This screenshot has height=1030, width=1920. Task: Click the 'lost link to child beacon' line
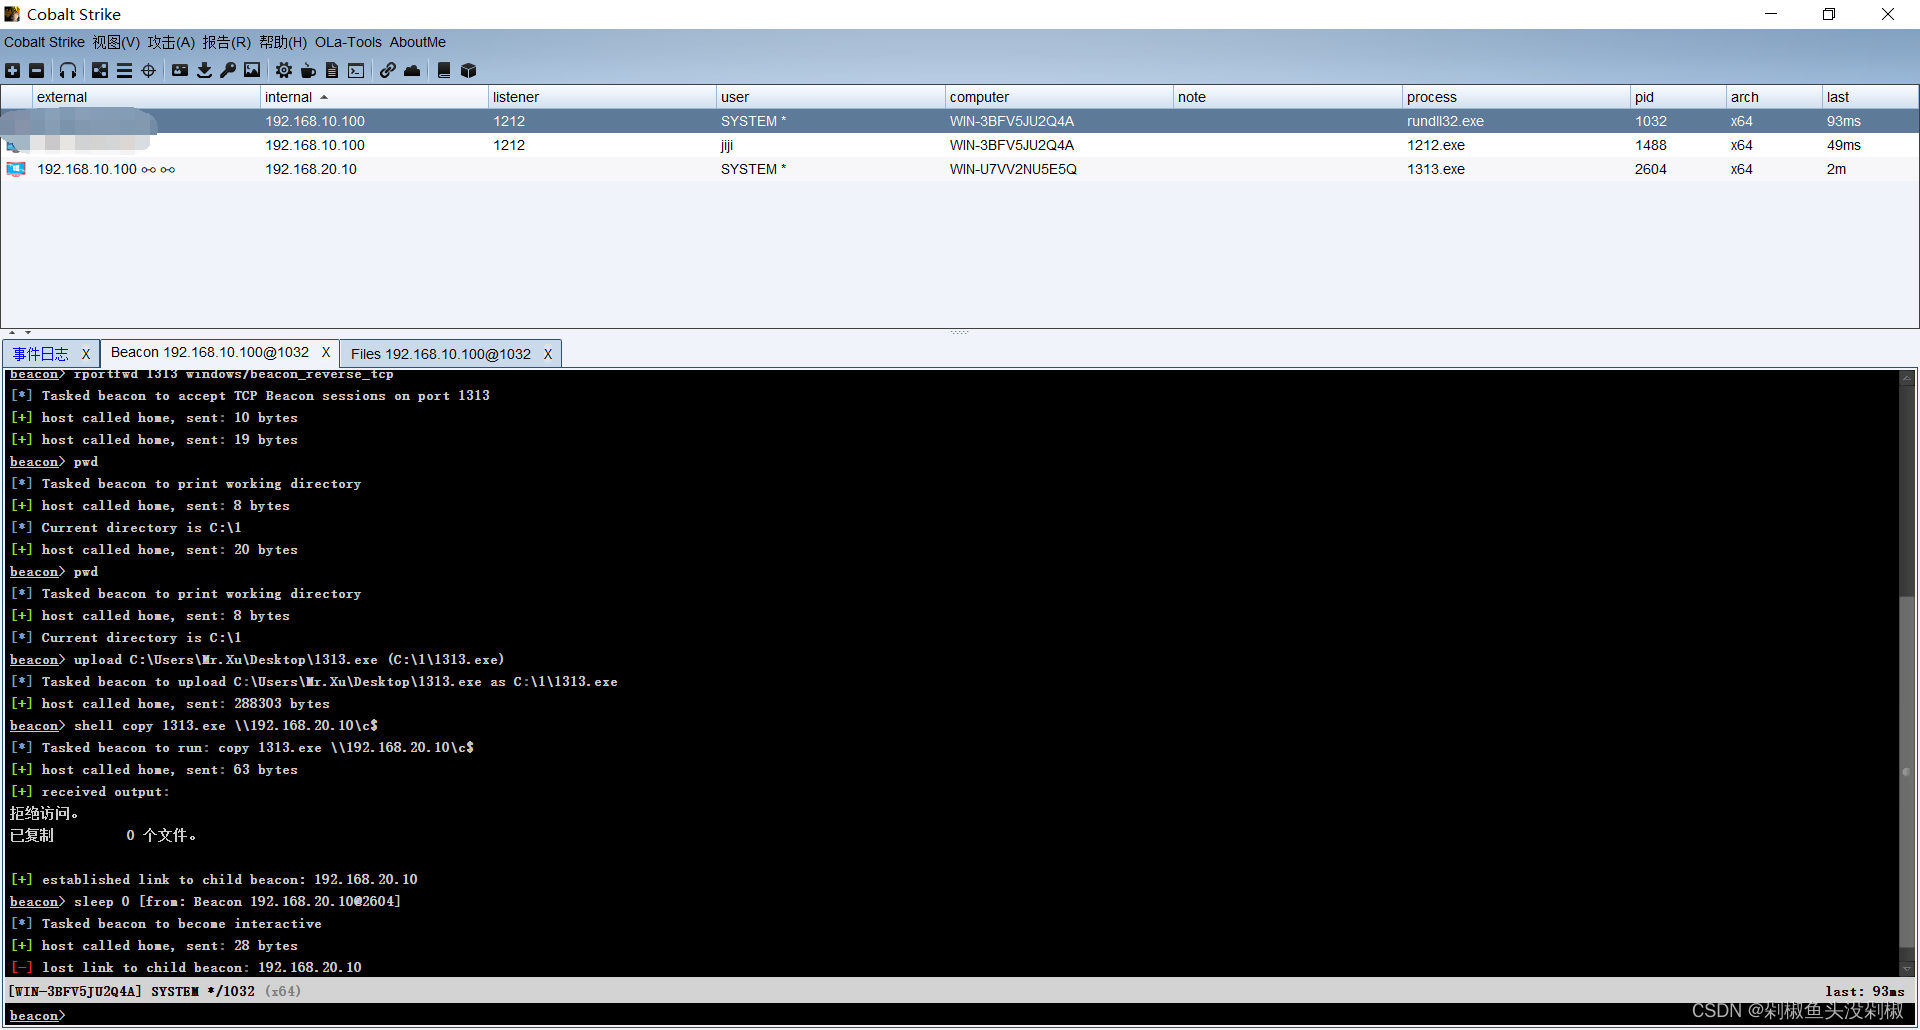pos(186,968)
